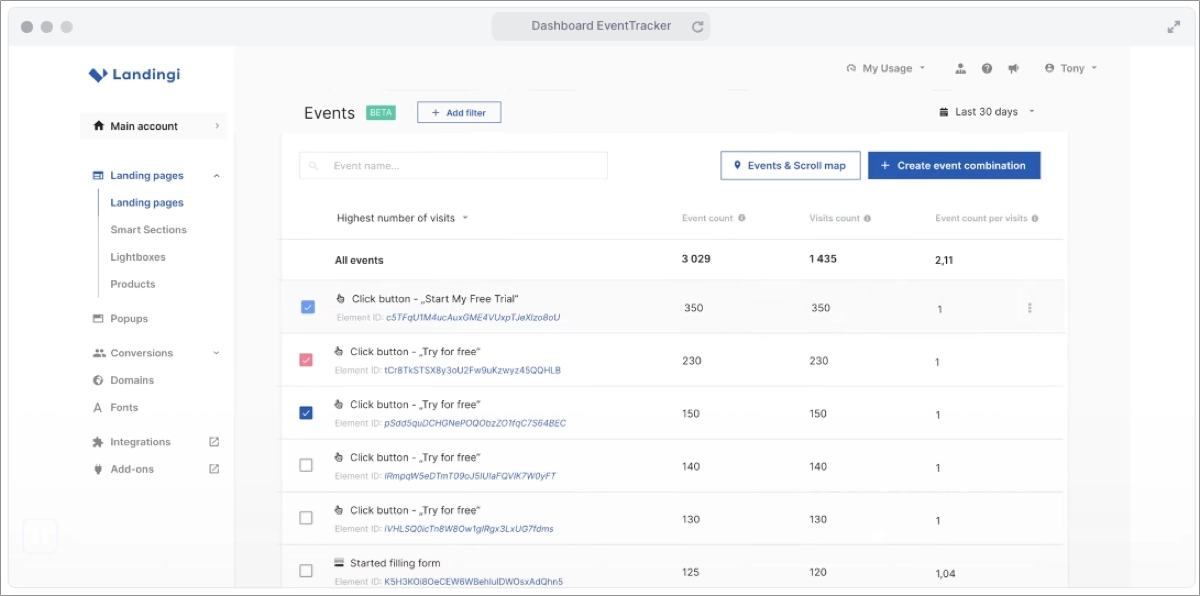The image size is (1200, 596).
Task: Open the help question mark icon
Action: point(987,67)
